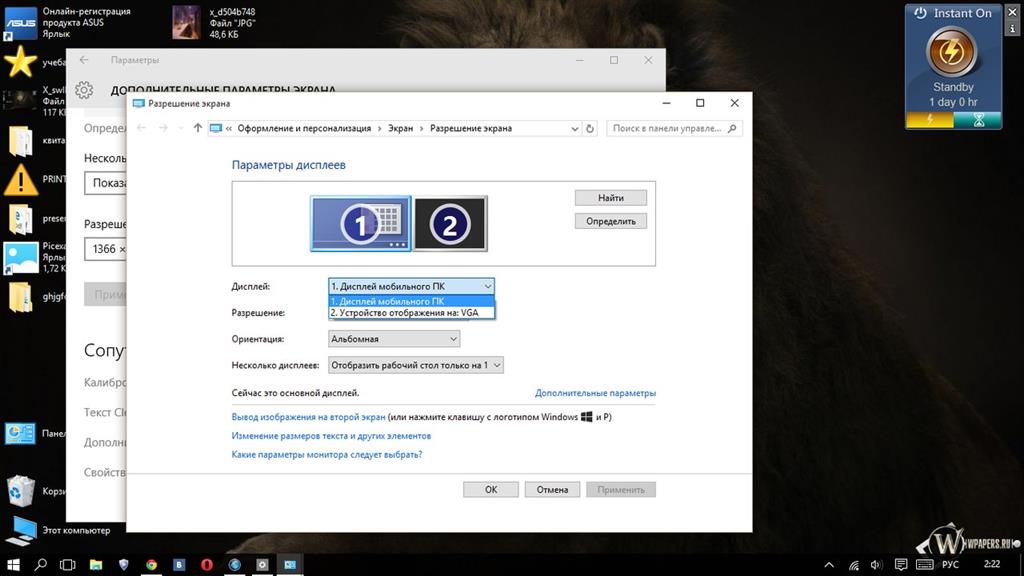Screen dimensions: 1024x576
Task: Click the refresh icon next to the address bar
Action: tap(589, 128)
